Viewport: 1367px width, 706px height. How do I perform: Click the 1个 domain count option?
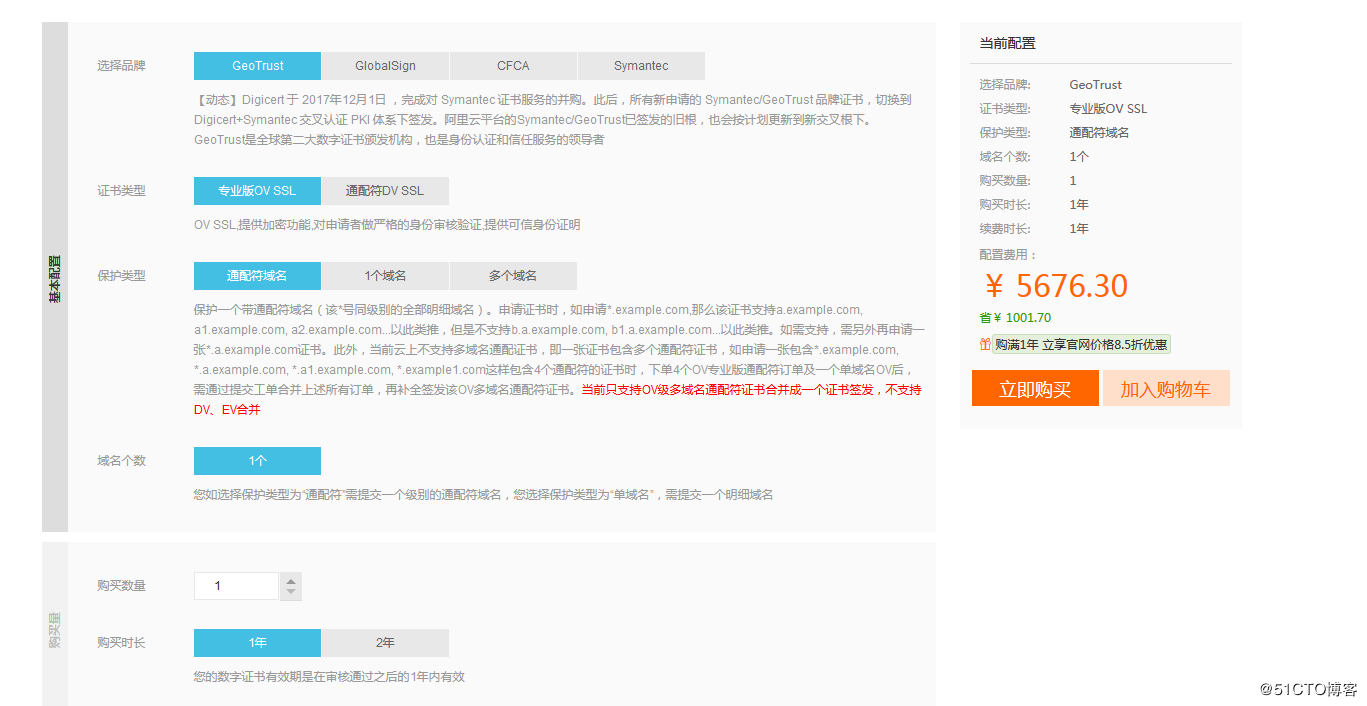(257, 460)
